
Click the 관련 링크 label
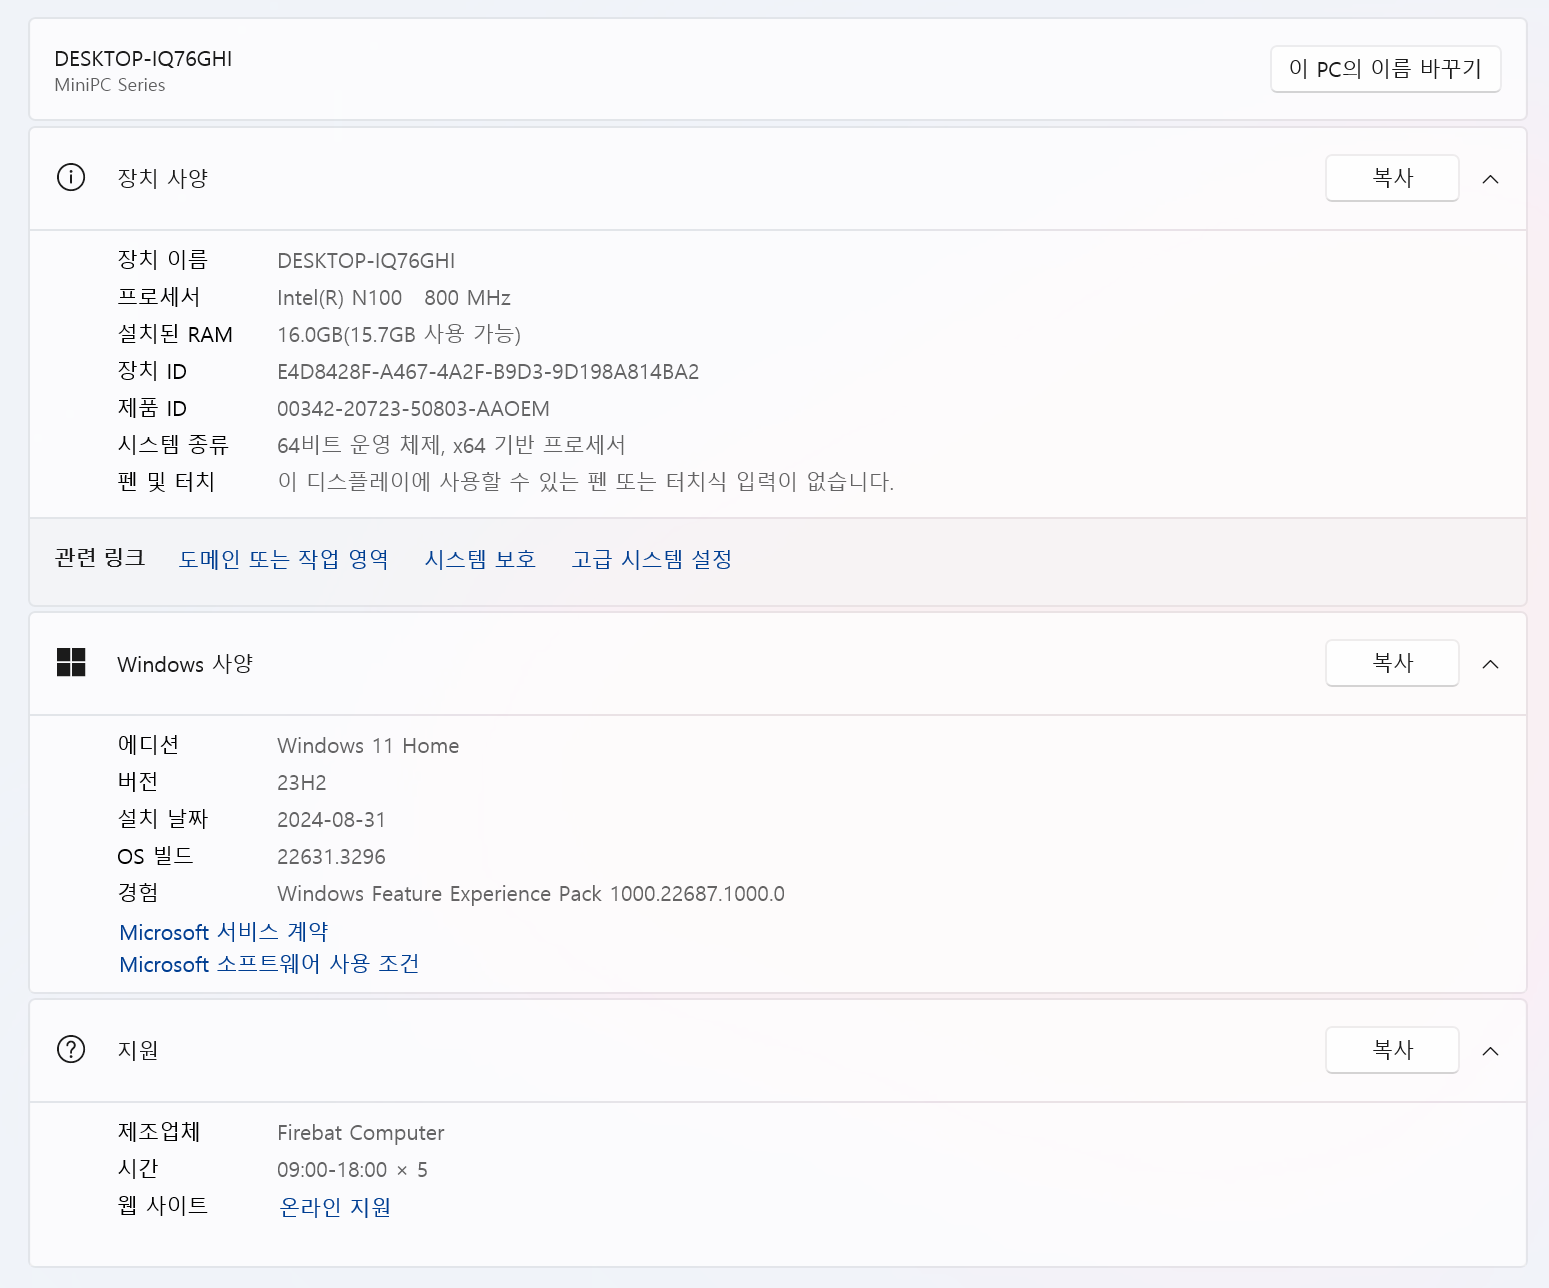pos(100,558)
